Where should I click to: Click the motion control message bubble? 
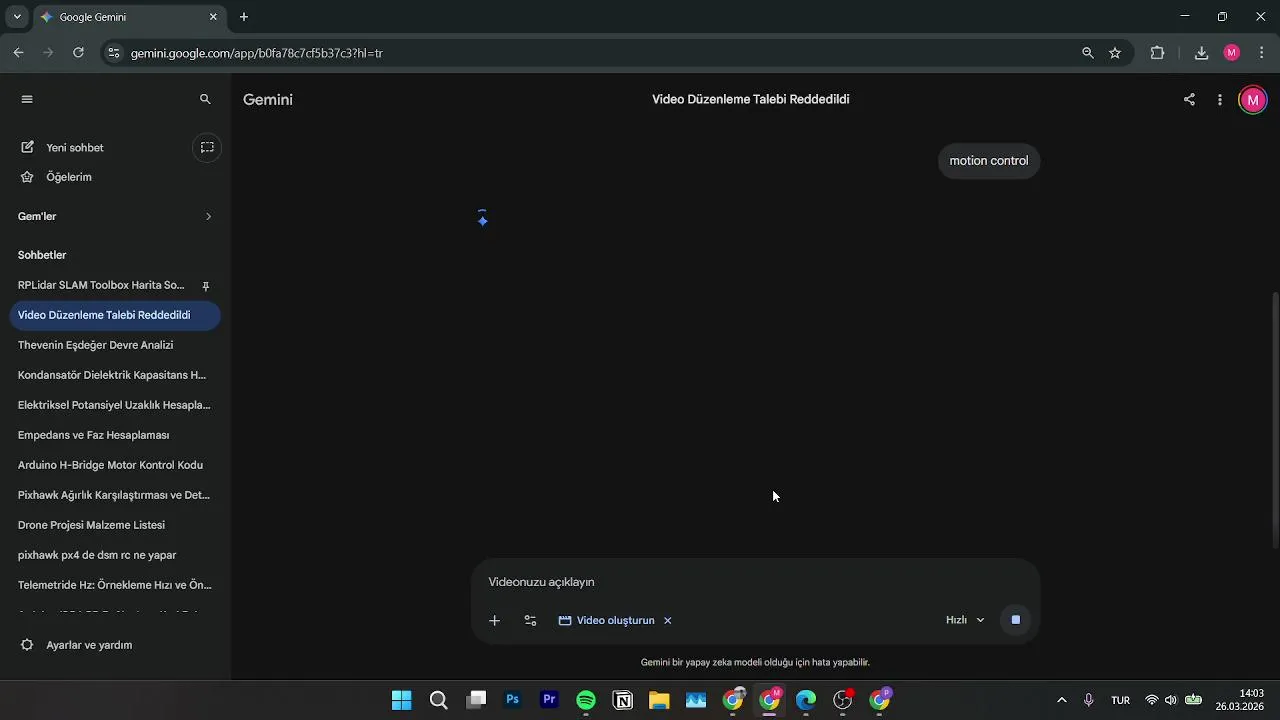tap(989, 161)
